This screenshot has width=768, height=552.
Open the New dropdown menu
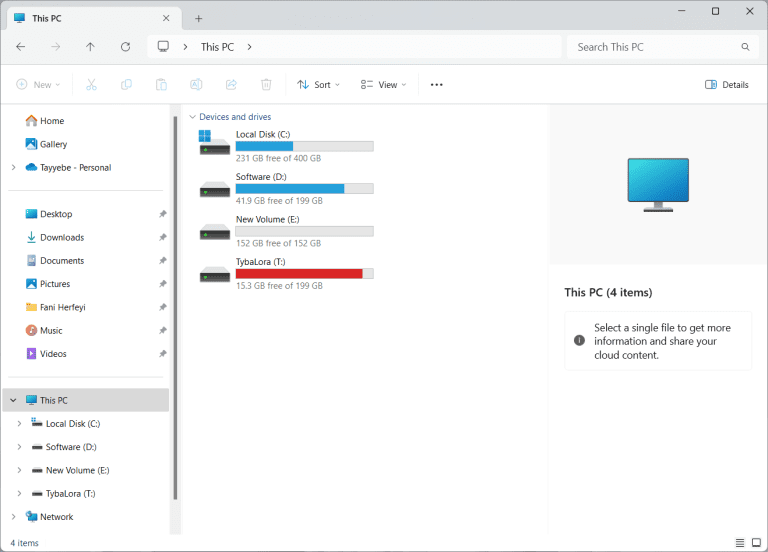38,85
